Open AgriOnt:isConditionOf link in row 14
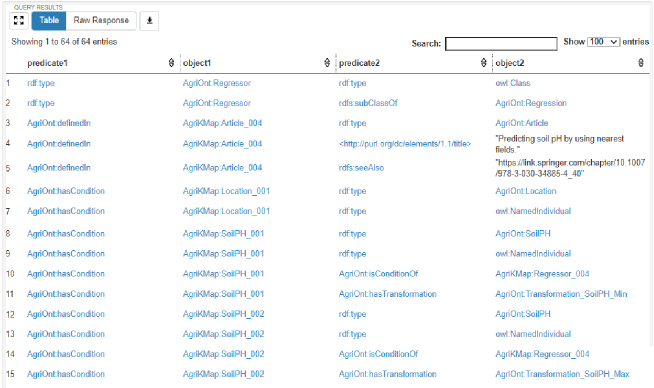The height and width of the screenshot is (388, 654). (378, 354)
